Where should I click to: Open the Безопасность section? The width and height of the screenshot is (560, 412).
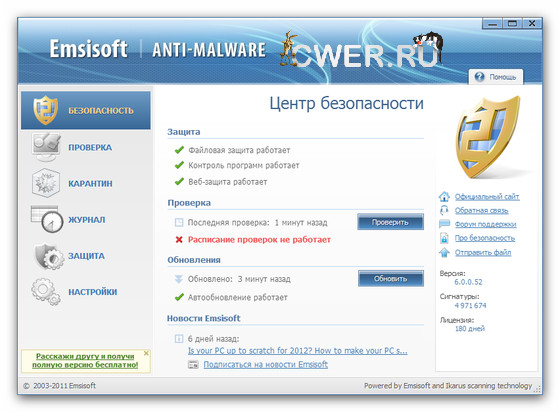point(86,110)
